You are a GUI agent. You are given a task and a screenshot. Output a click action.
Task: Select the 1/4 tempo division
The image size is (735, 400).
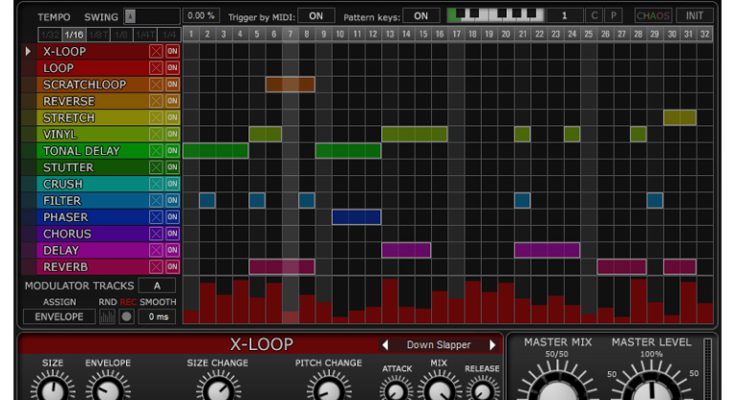pyautogui.click(x=170, y=34)
